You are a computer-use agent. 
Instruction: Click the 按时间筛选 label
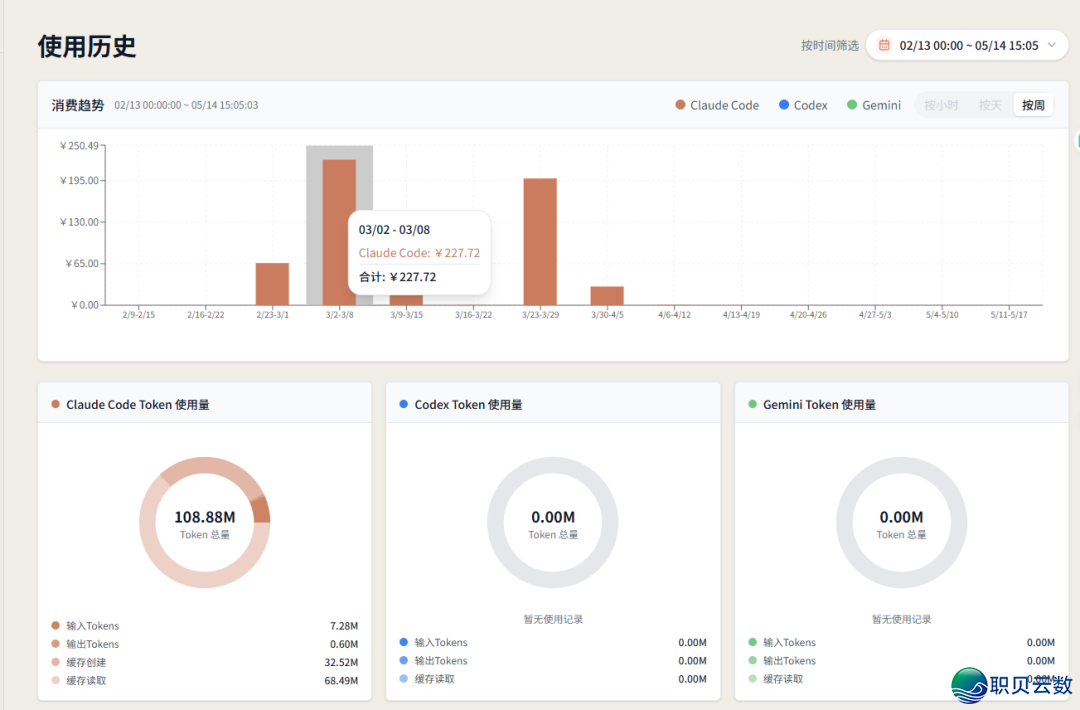[829, 45]
